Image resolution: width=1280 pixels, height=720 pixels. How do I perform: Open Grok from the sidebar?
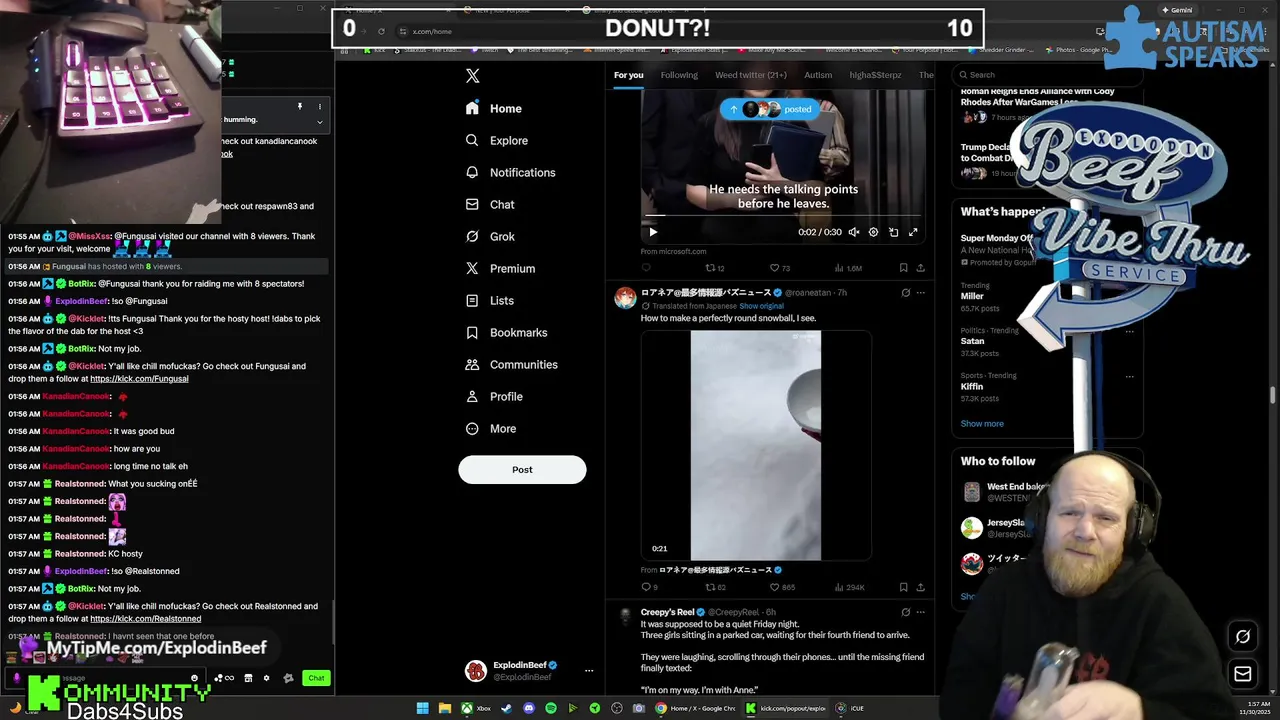pyautogui.click(x=490, y=236)
